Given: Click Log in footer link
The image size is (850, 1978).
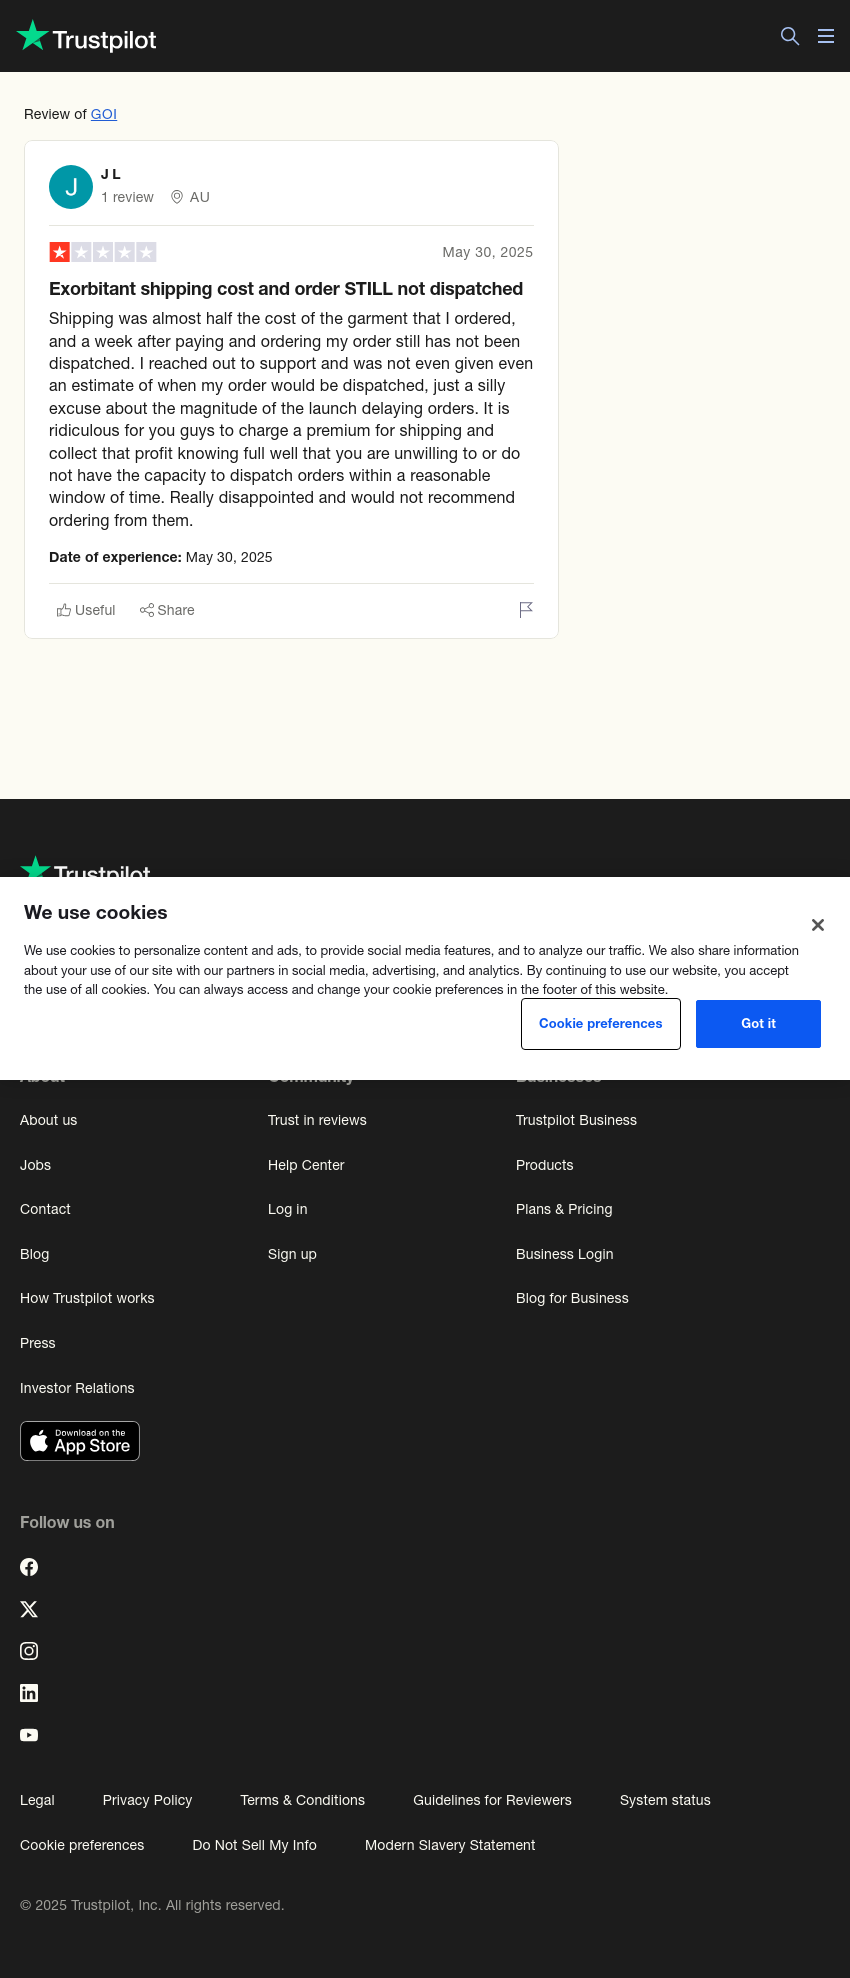Looking at the screenshot, I should click(287, 1209).
